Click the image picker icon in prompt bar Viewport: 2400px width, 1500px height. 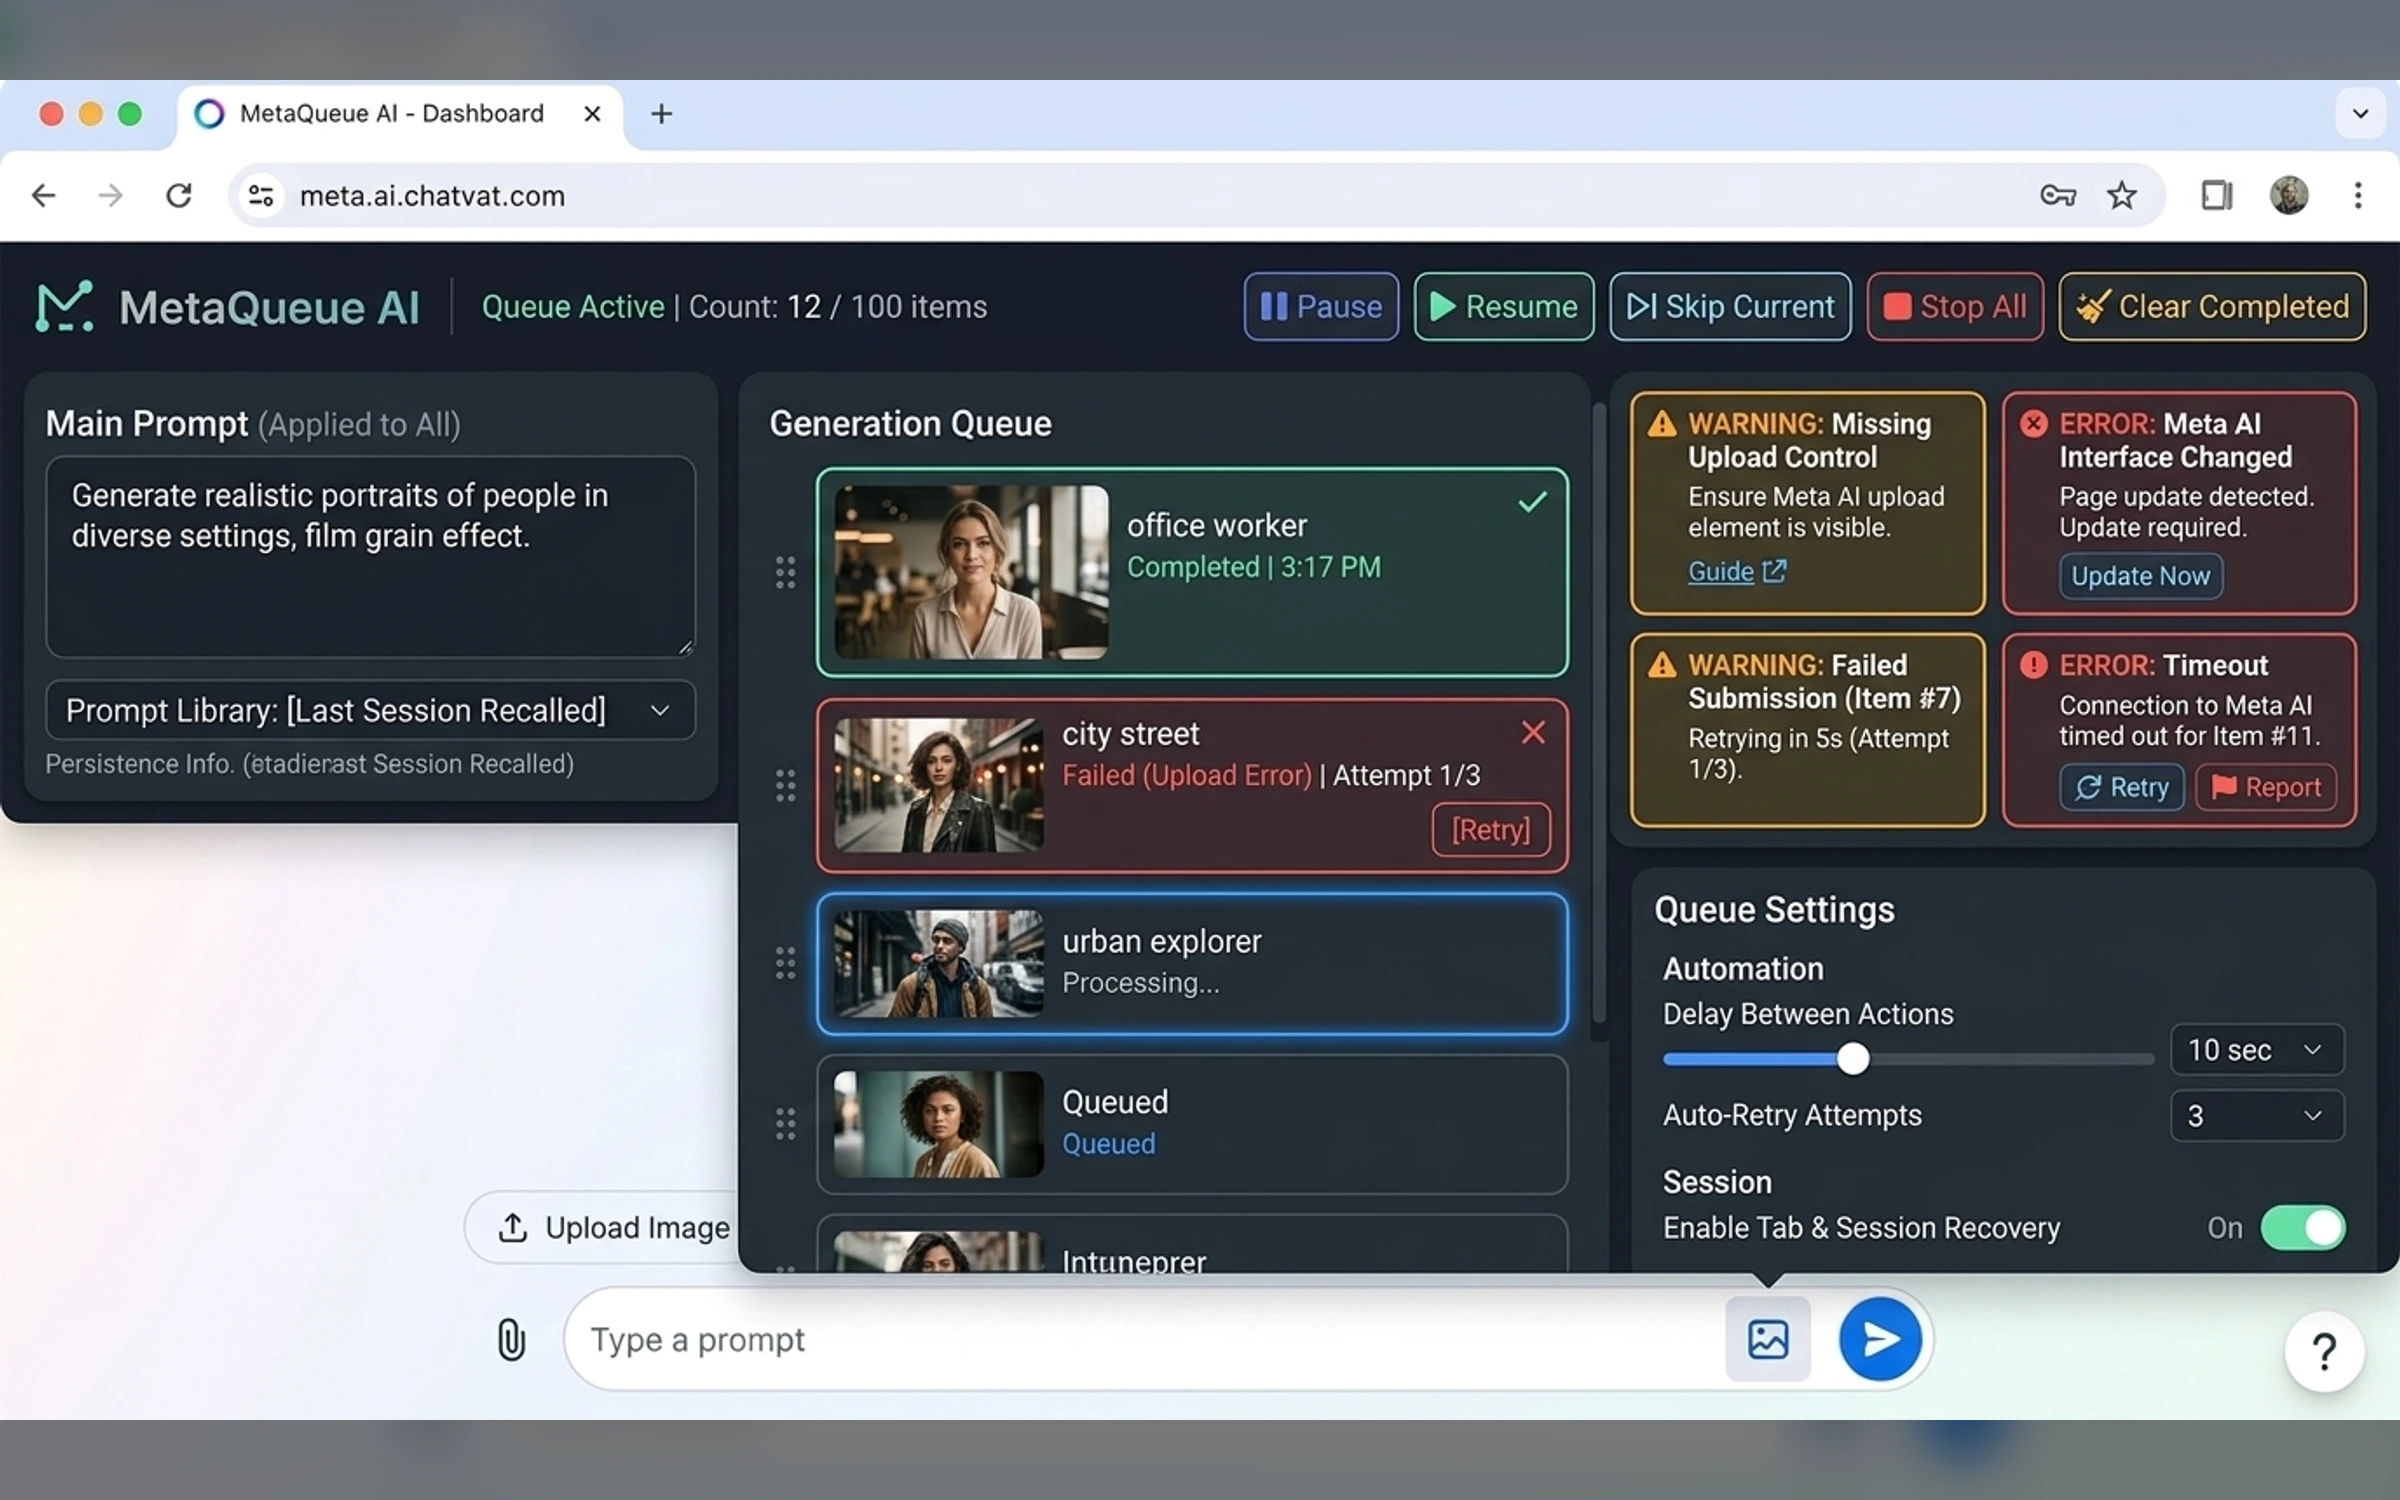click(1768, 1339)
